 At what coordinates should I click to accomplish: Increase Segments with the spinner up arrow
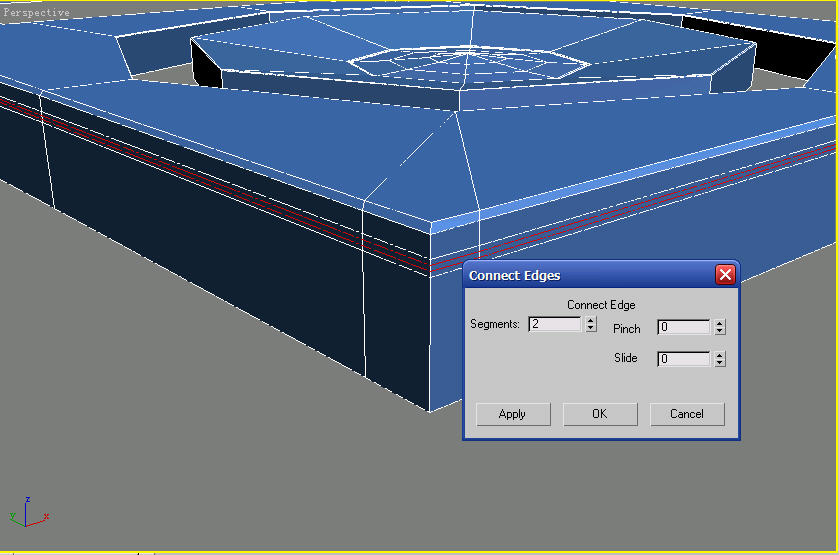pos(591,320)
